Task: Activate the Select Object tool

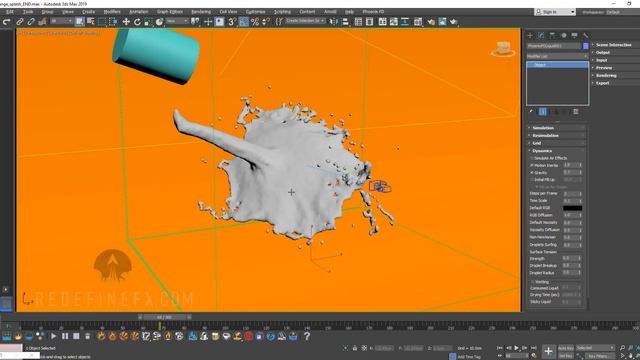Action: pos(79,22)
